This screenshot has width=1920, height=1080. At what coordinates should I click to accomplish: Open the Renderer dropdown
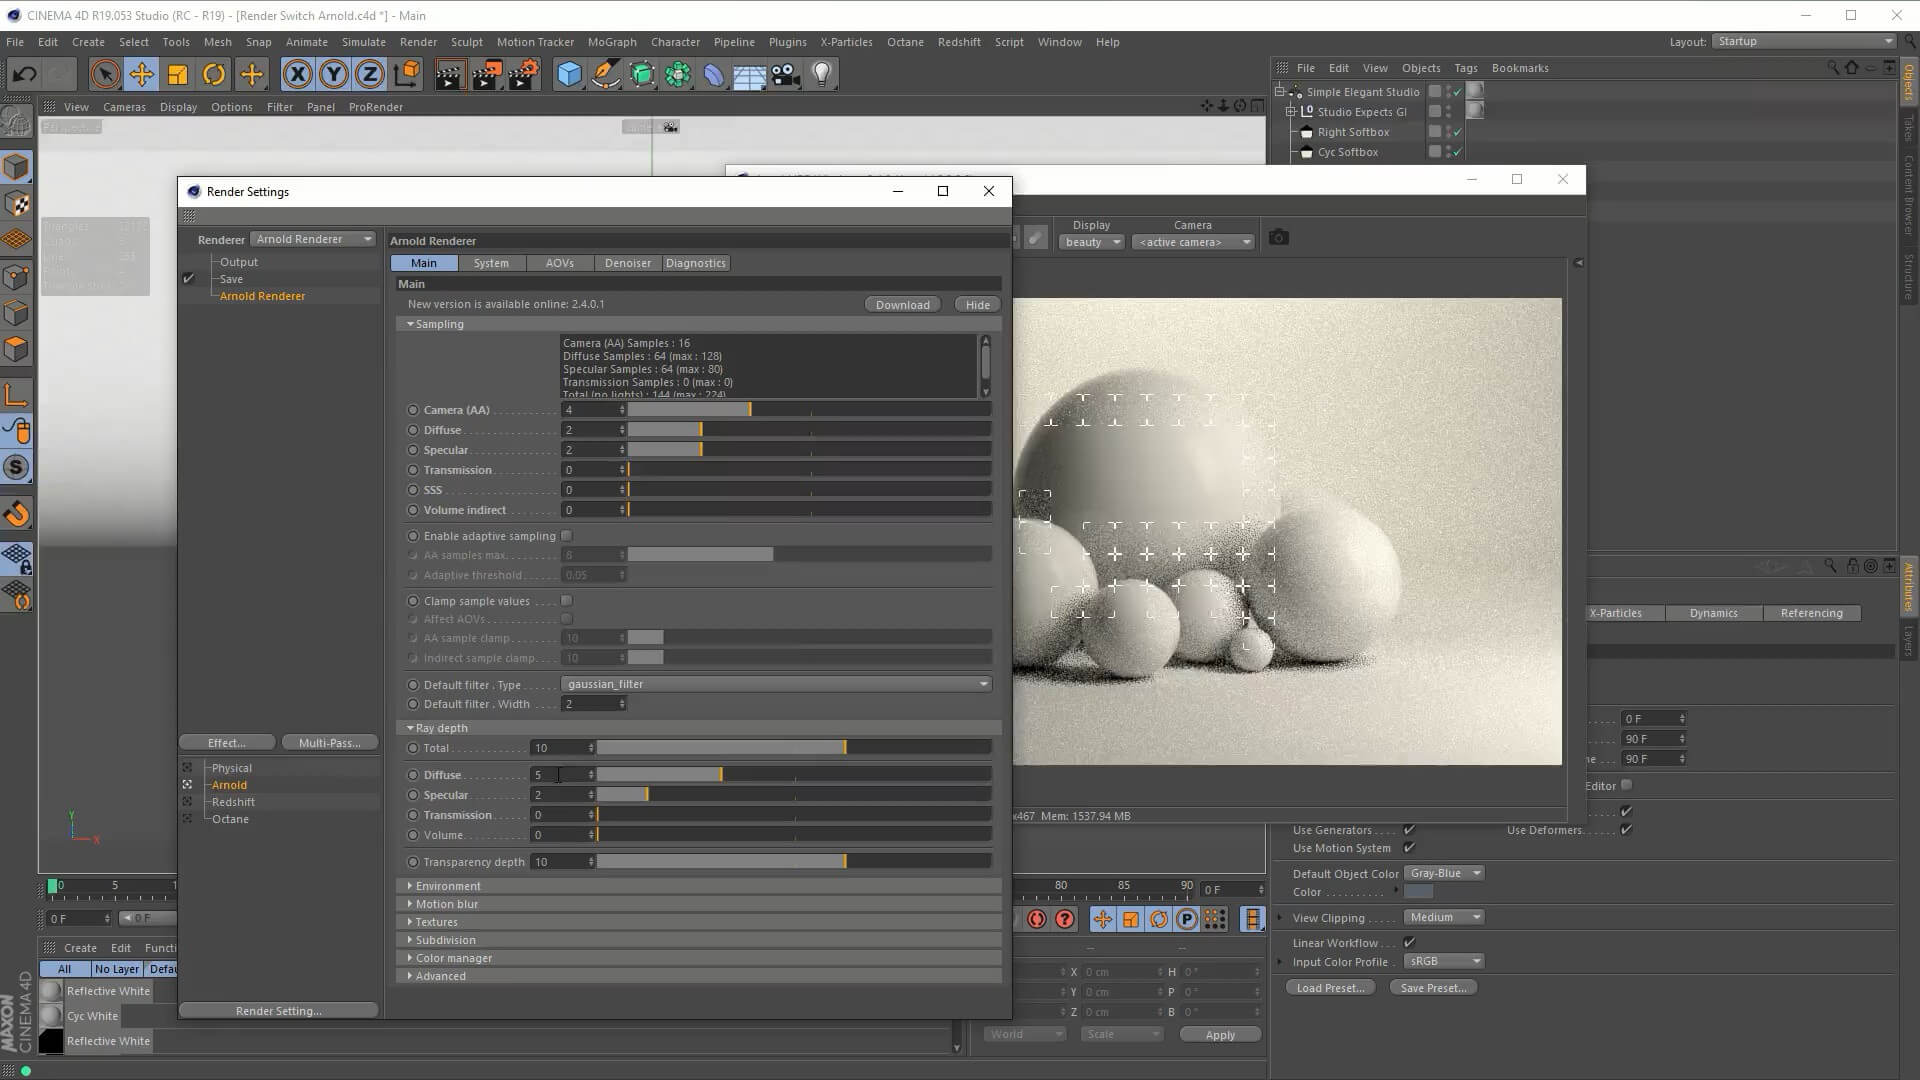pyautogui.click(x=313, y=239)
